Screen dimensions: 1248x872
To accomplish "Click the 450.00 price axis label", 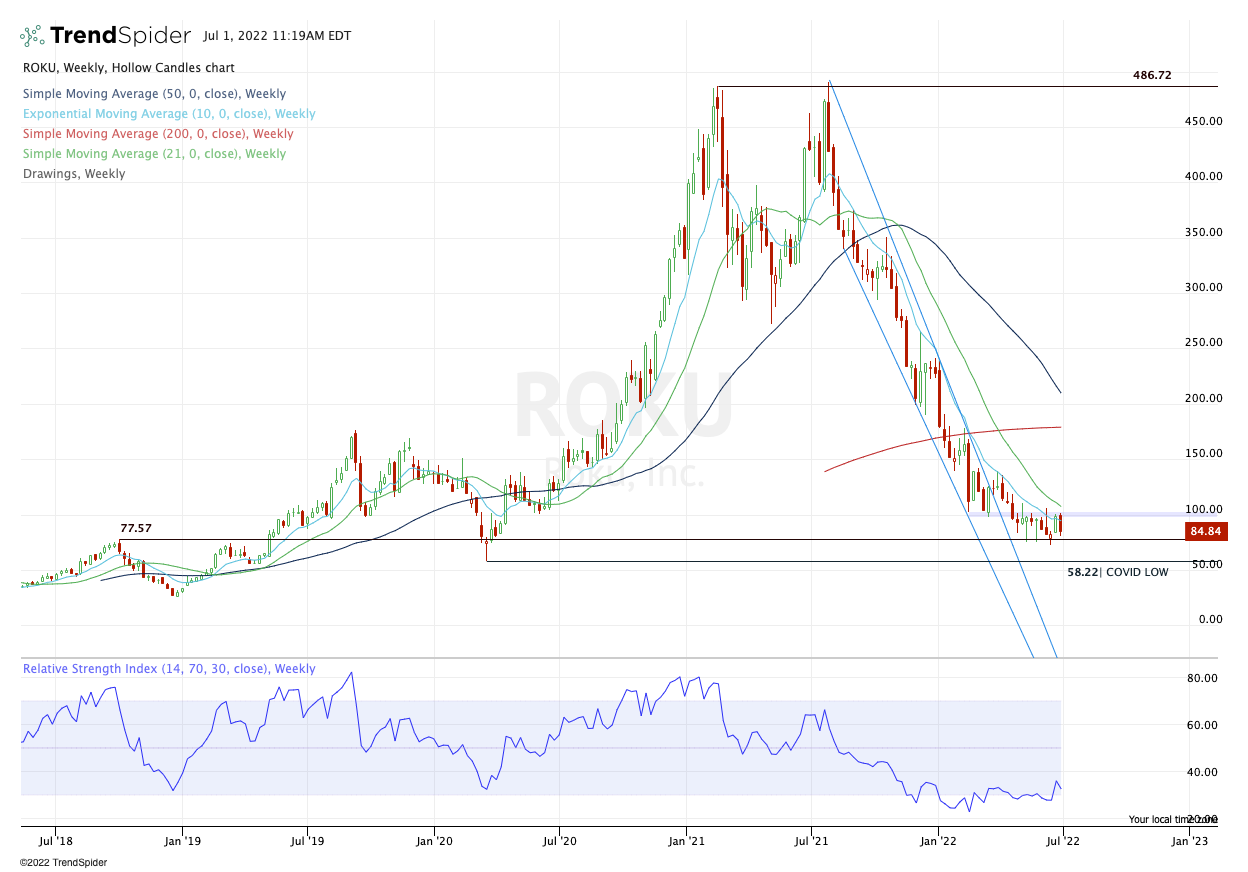I will [1203, 122].
